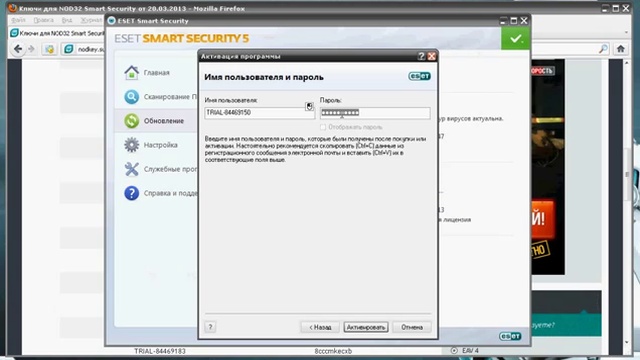Click the Отмена cancel button
This screenshot has height=360, width=640.
412,327
